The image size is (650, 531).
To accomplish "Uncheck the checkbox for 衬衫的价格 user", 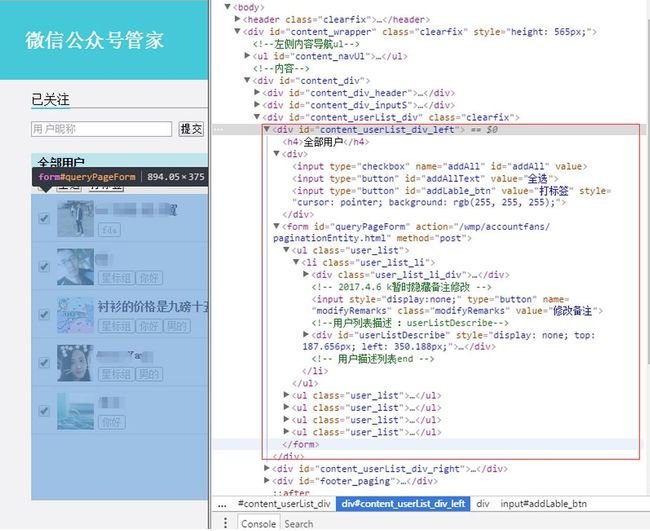I will [44, 314].
